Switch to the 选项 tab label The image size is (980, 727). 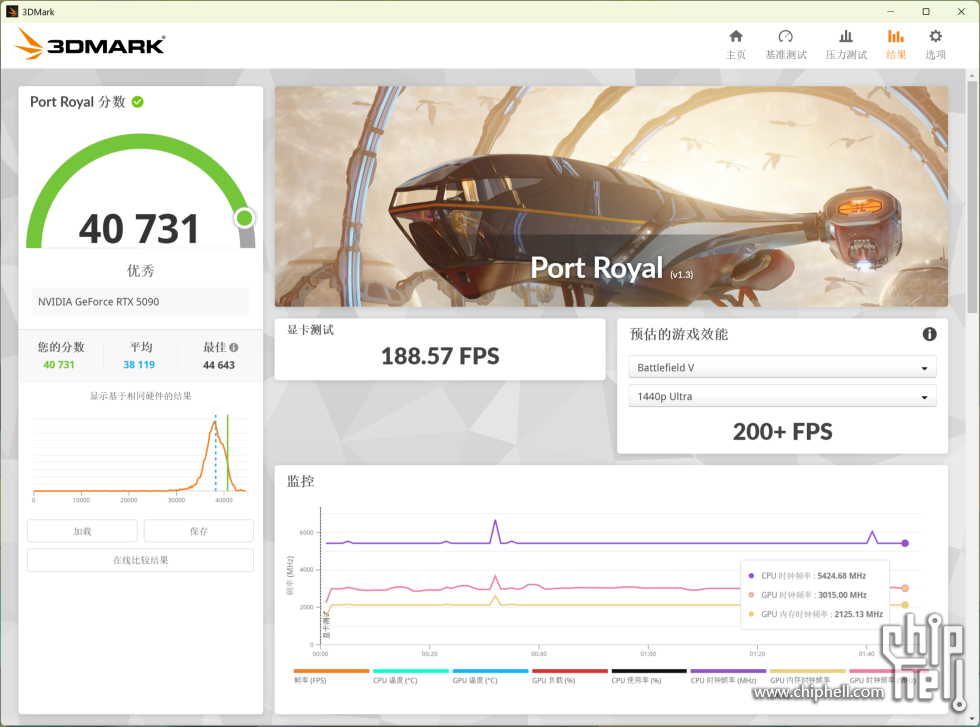click(x=935, y=55)
